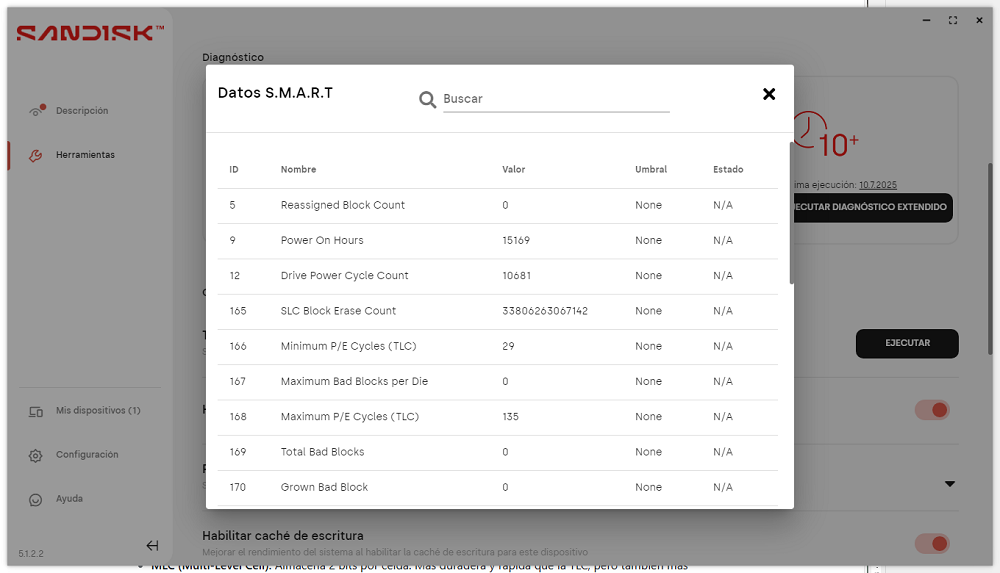Open the last run date 10.7.2025 link
This screenshot has width=1000, height=573.
coord(878,185)
